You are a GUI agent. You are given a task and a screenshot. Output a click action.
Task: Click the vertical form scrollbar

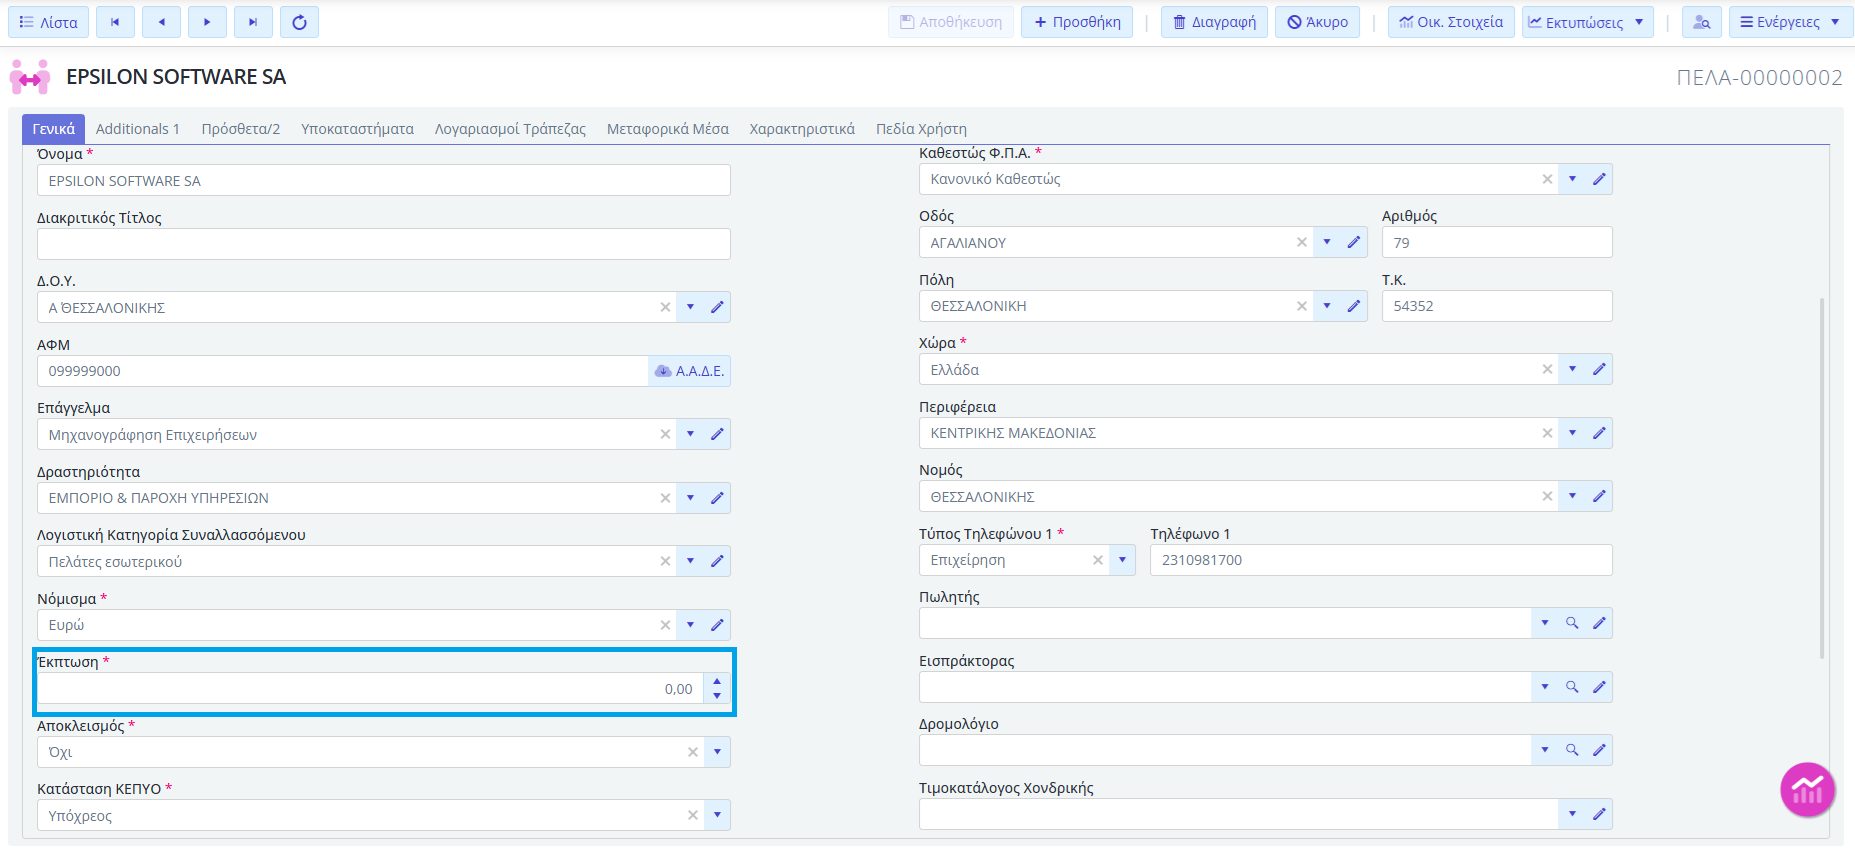coord(1822,478)
